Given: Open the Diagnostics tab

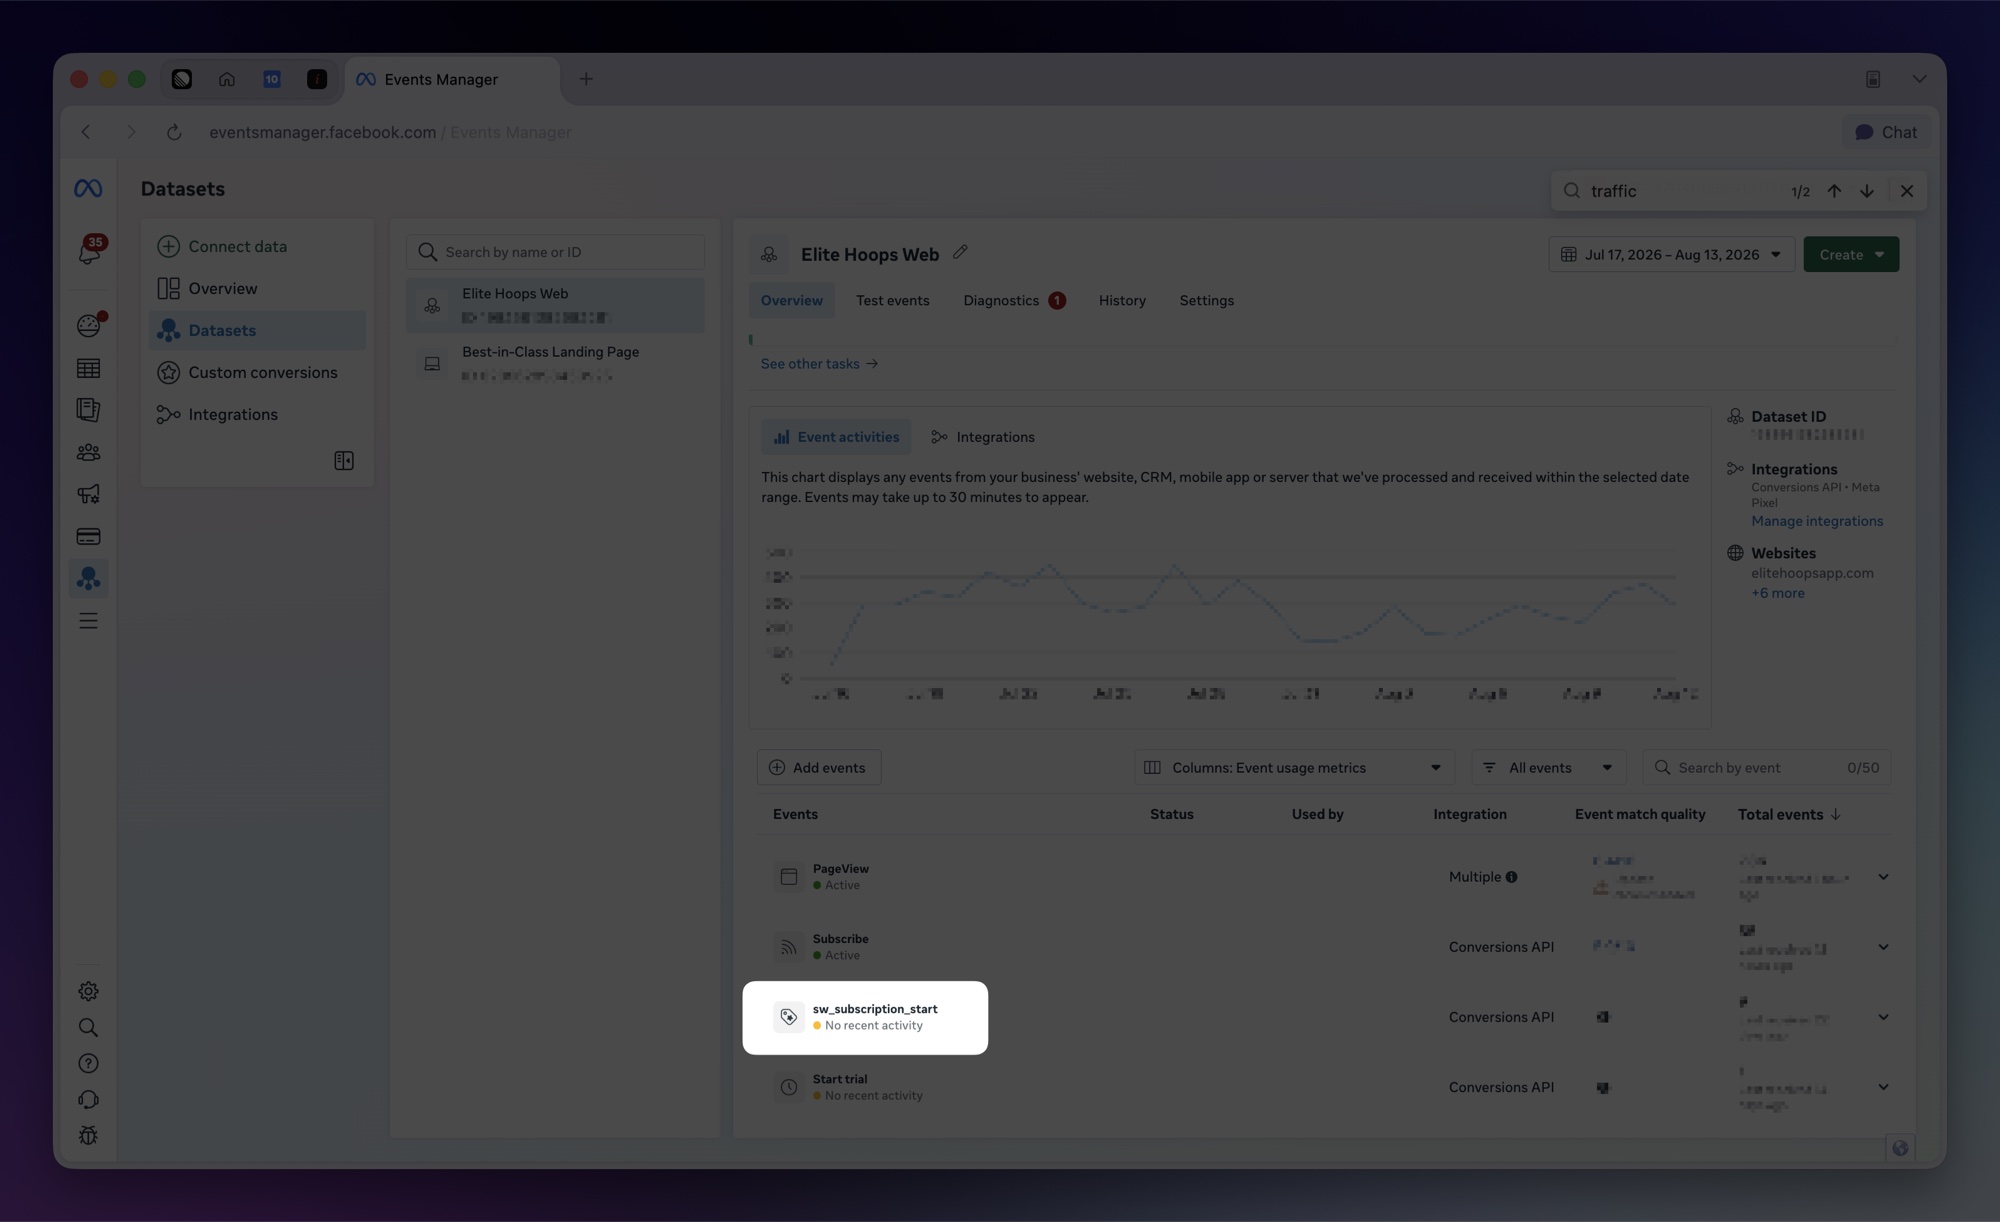Looking at the screenshot, I should click(x=1013, y=300).
